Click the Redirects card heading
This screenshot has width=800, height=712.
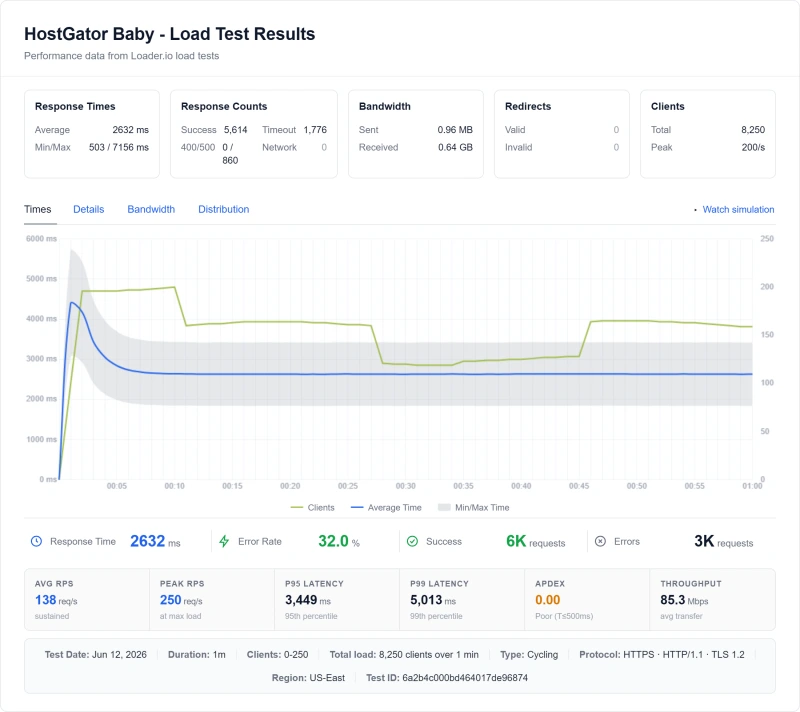(528, 106)
